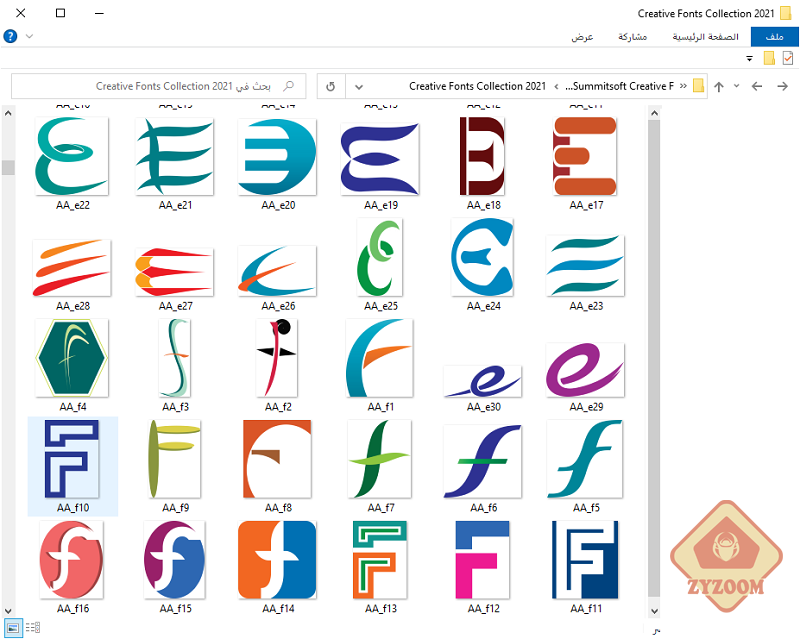Viewport: 800px width, 639px height.
Task: Select the AA_f7 green f thumbnail
Action: point(380,459)
